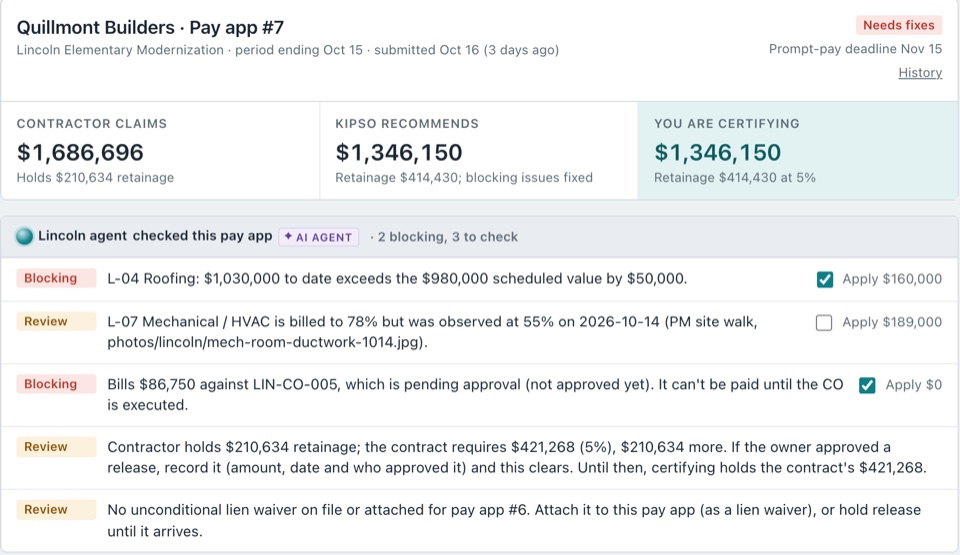Click the Blocking tag on LIN-CO-005 row
This screenshot has height=555, width=960.
pos(56,384)
